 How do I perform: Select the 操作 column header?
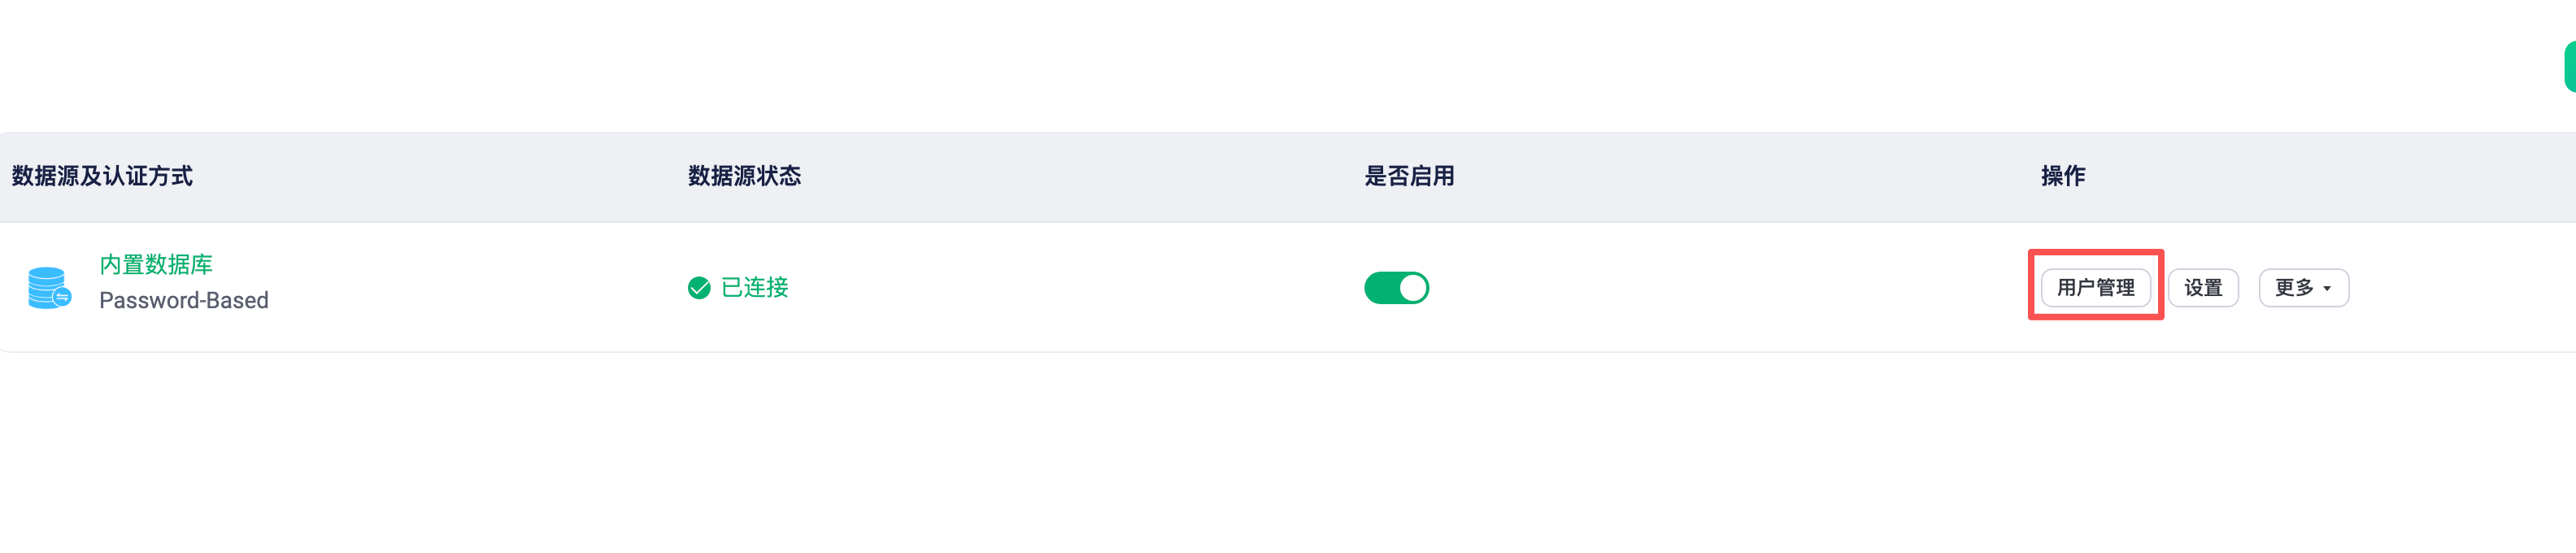coord(2062,177)
